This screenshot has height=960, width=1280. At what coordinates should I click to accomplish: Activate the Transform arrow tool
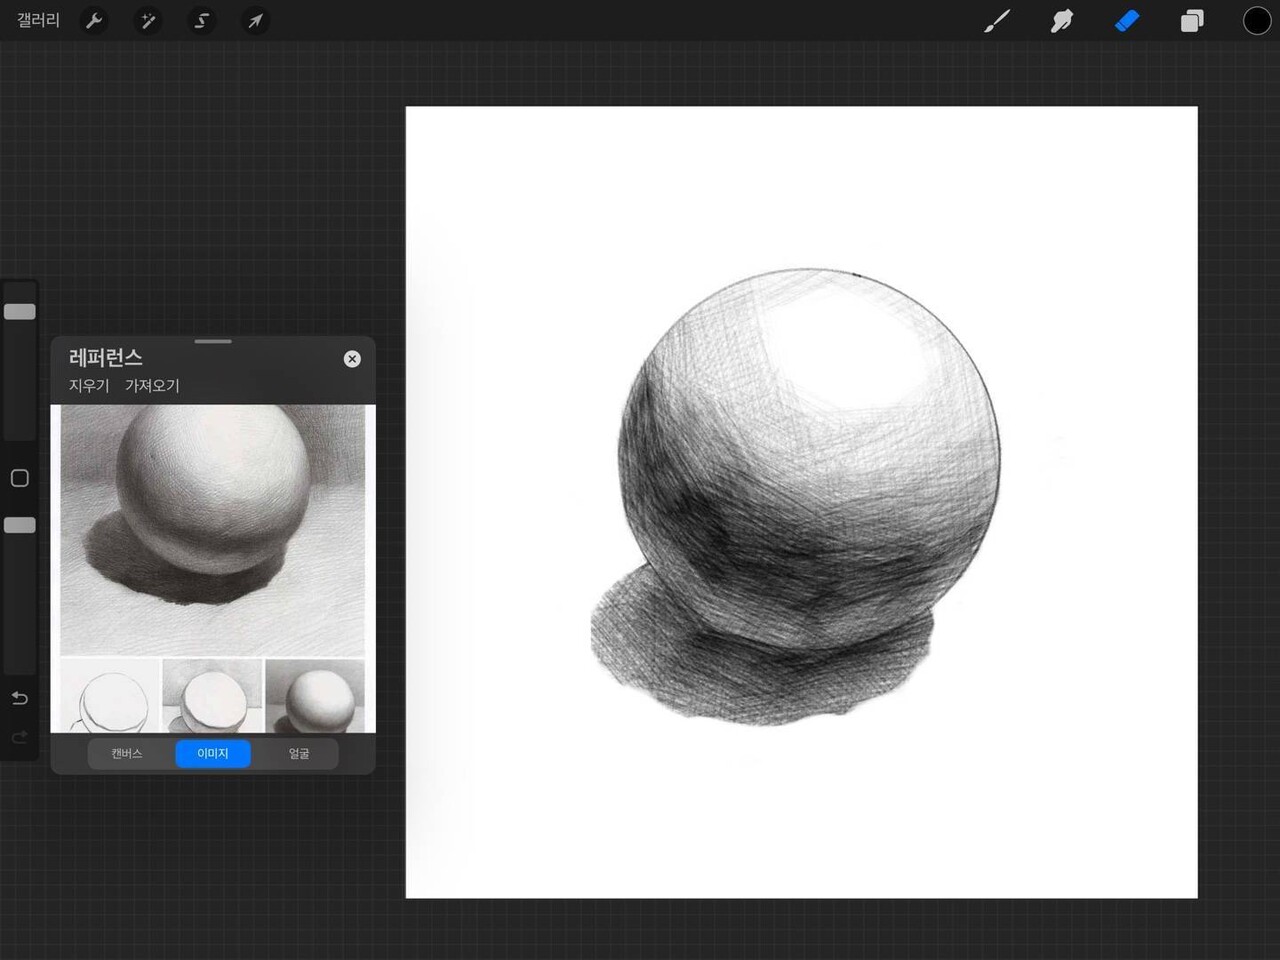(256, 21)
